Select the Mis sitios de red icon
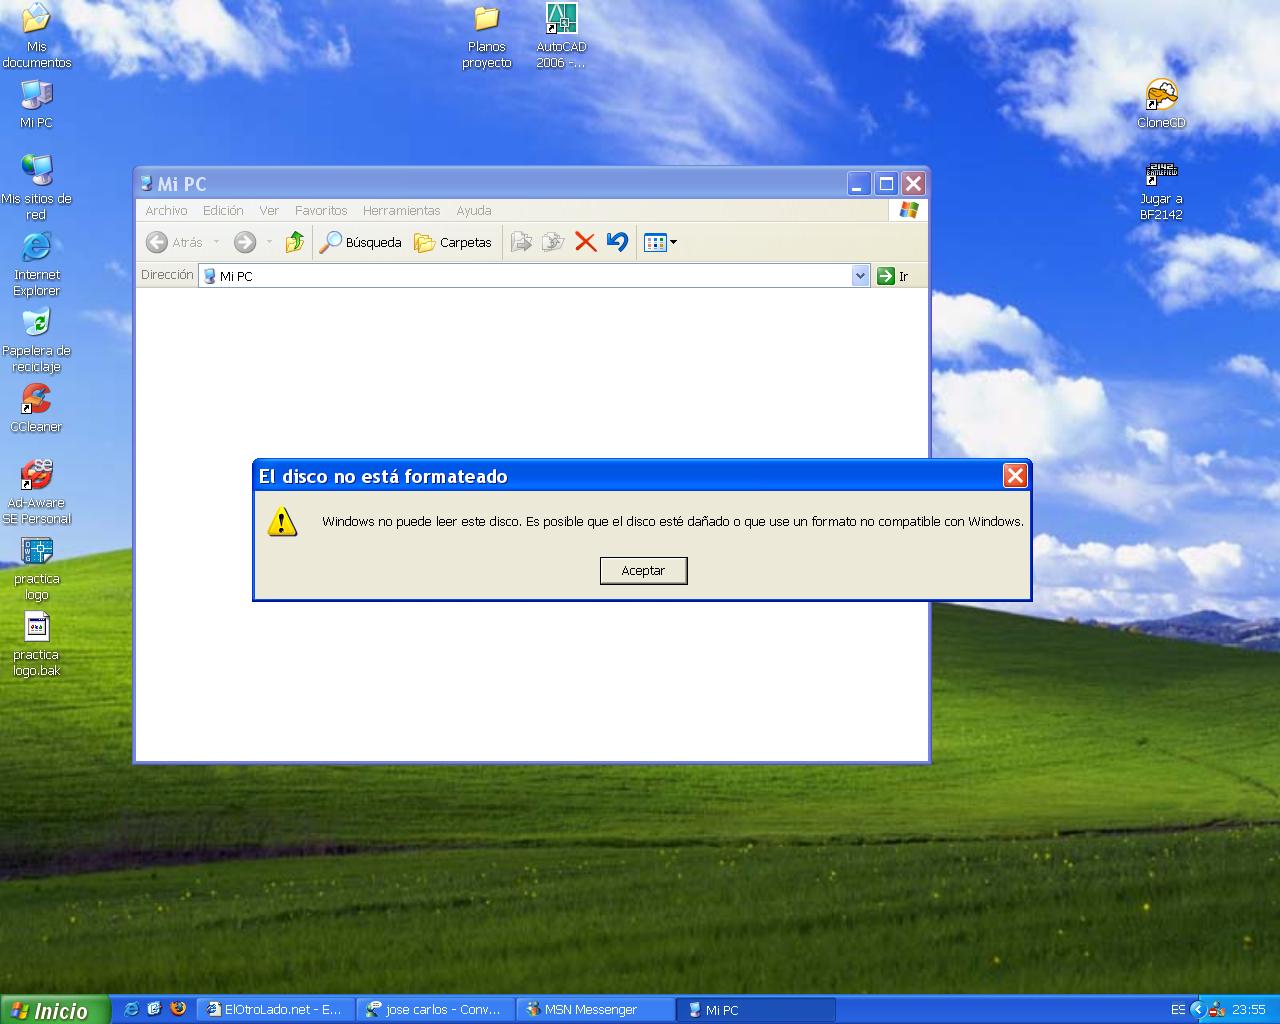 click(x=36, y=187)
